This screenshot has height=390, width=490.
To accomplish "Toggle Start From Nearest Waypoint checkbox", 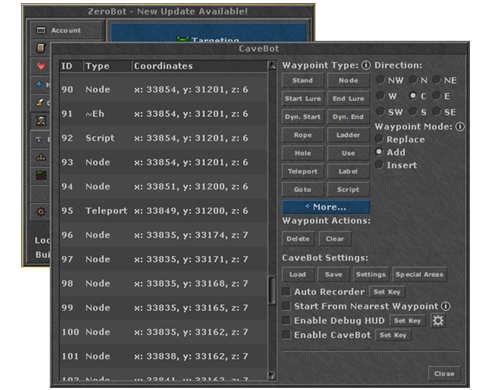I will coord(286,306).
